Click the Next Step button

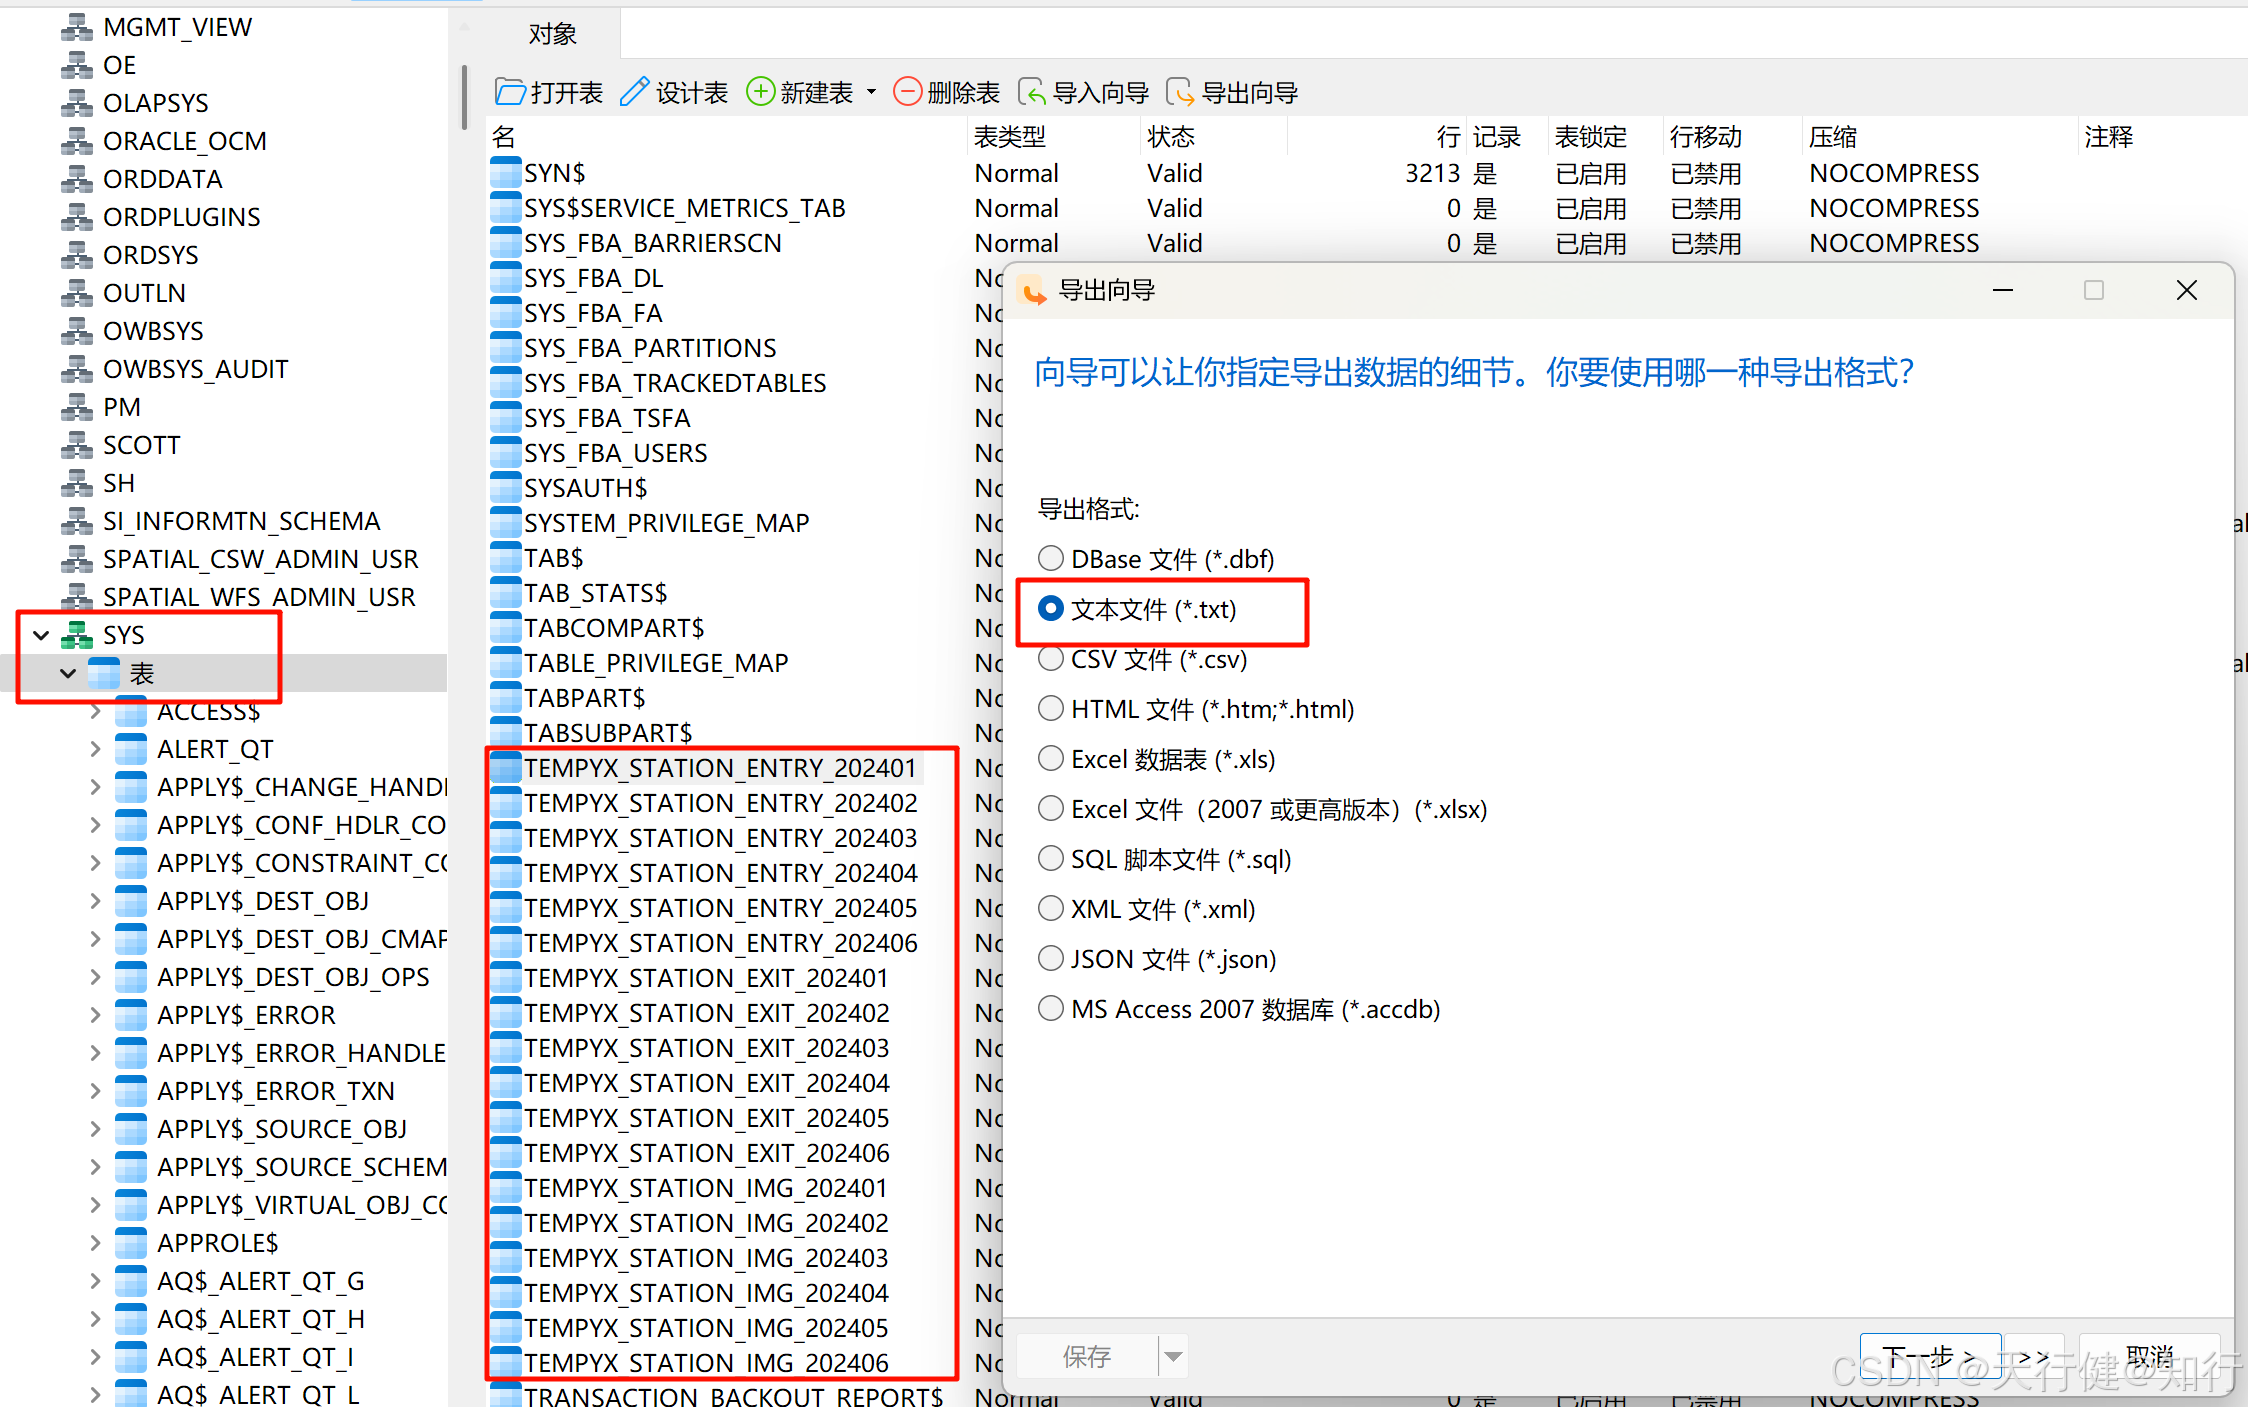pos(1929,1357)
